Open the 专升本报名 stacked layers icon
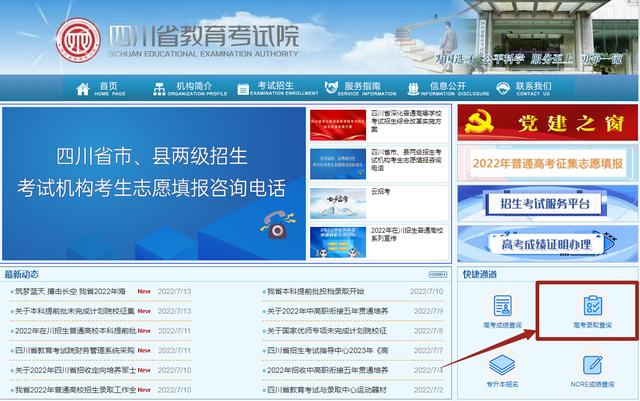Viewport: 640px width, 401px height. click(502, 364)
